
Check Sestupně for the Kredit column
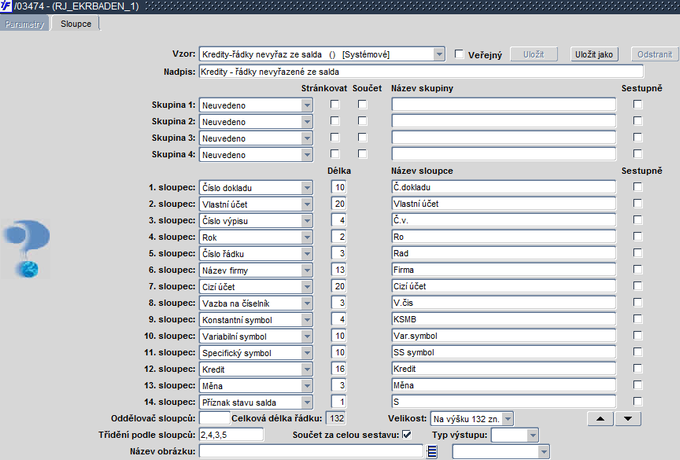pos(637,369)
